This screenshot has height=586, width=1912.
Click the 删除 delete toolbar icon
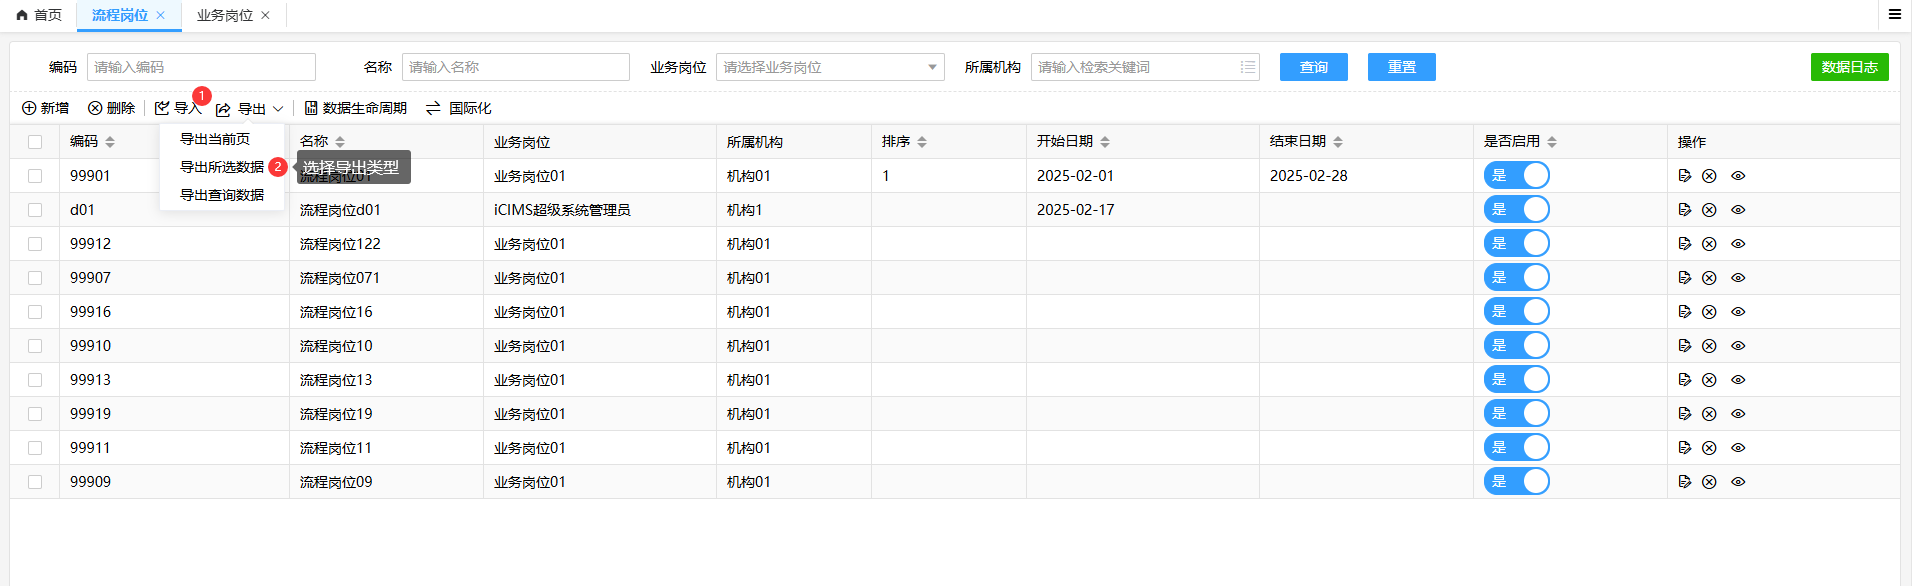coord(95,108)
